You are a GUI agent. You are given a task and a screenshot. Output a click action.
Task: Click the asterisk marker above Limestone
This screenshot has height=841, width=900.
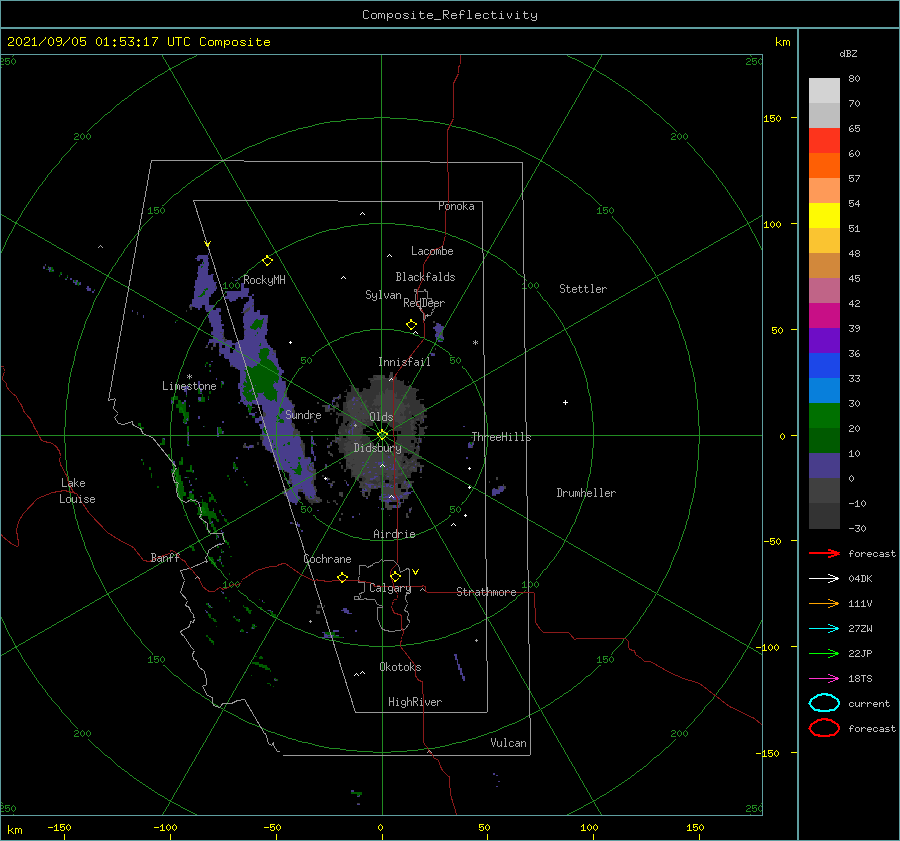pyautogui.click(x=189, y=377)
